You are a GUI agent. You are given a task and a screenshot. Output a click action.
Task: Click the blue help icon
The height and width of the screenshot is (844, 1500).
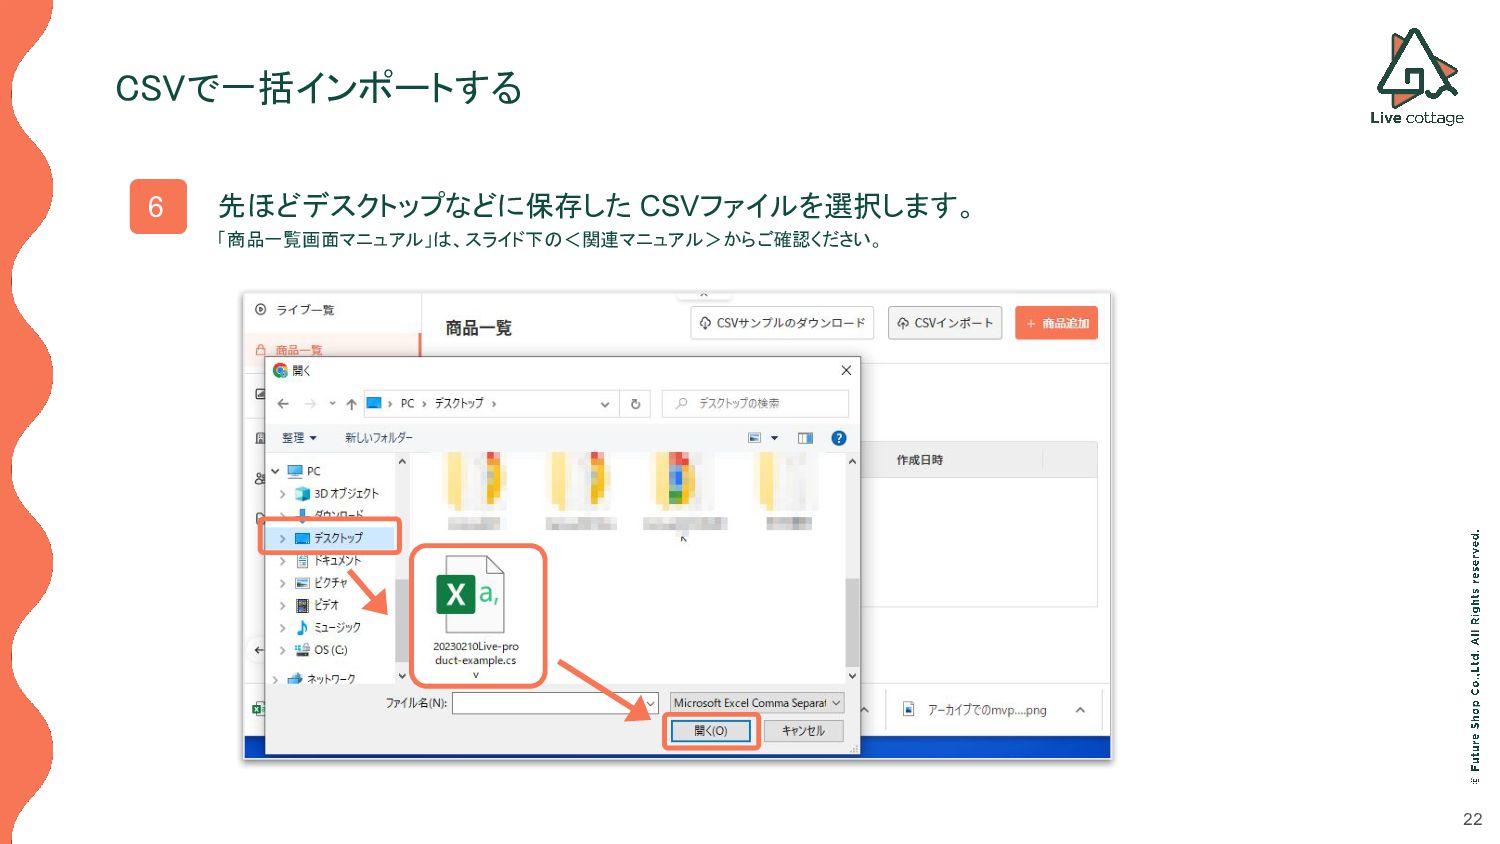click(x=839, y=438)
